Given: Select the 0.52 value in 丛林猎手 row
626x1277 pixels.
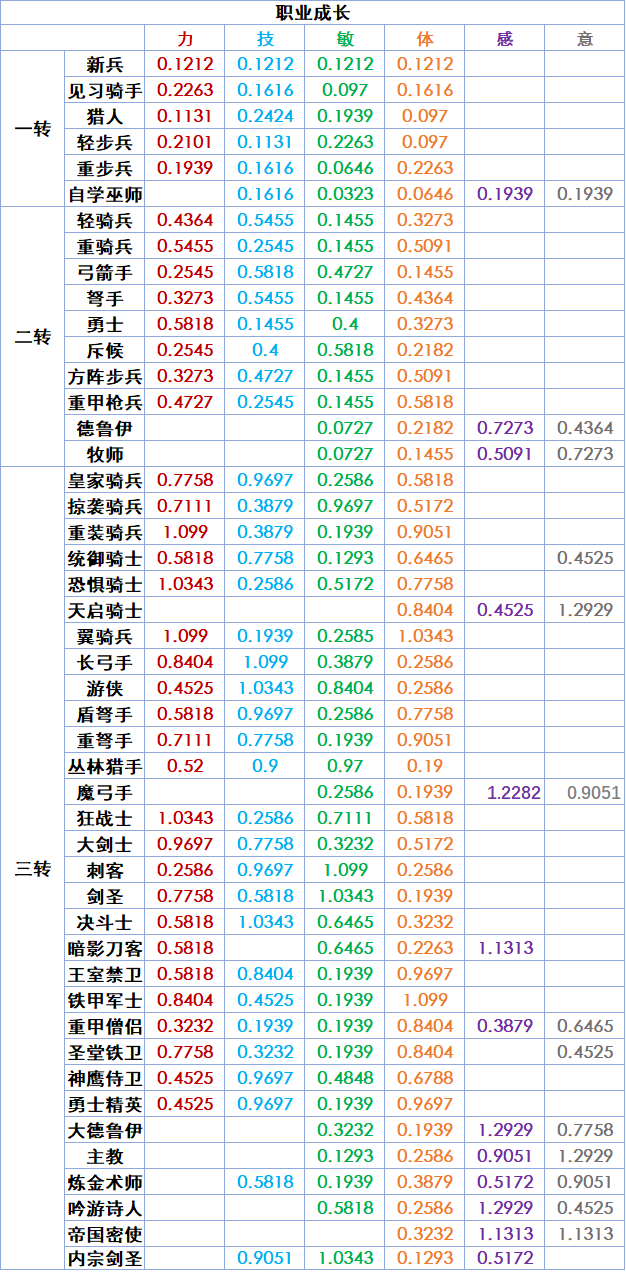Looking at the screenshot, I should [185, 766].
